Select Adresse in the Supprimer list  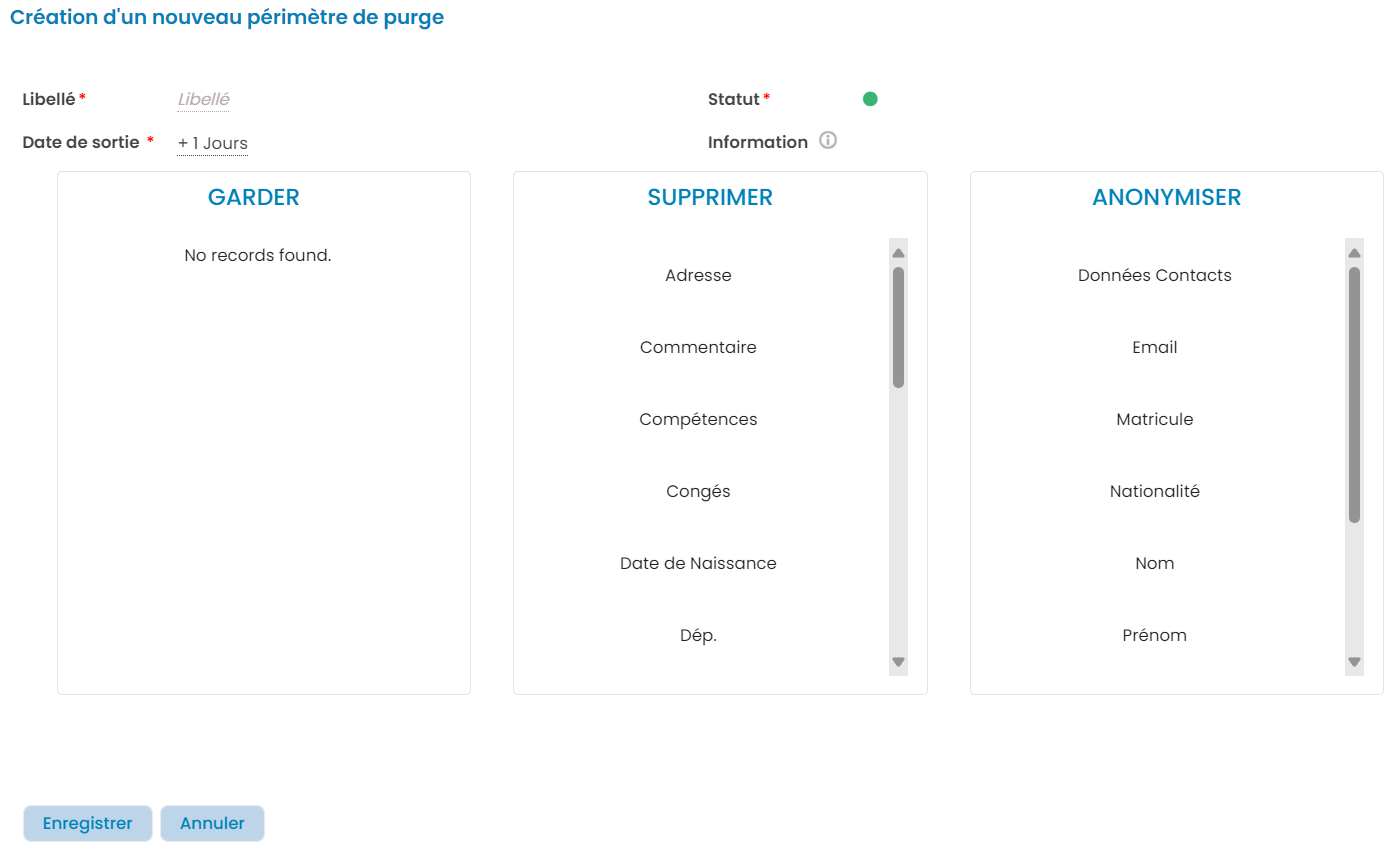pos(698,275)
